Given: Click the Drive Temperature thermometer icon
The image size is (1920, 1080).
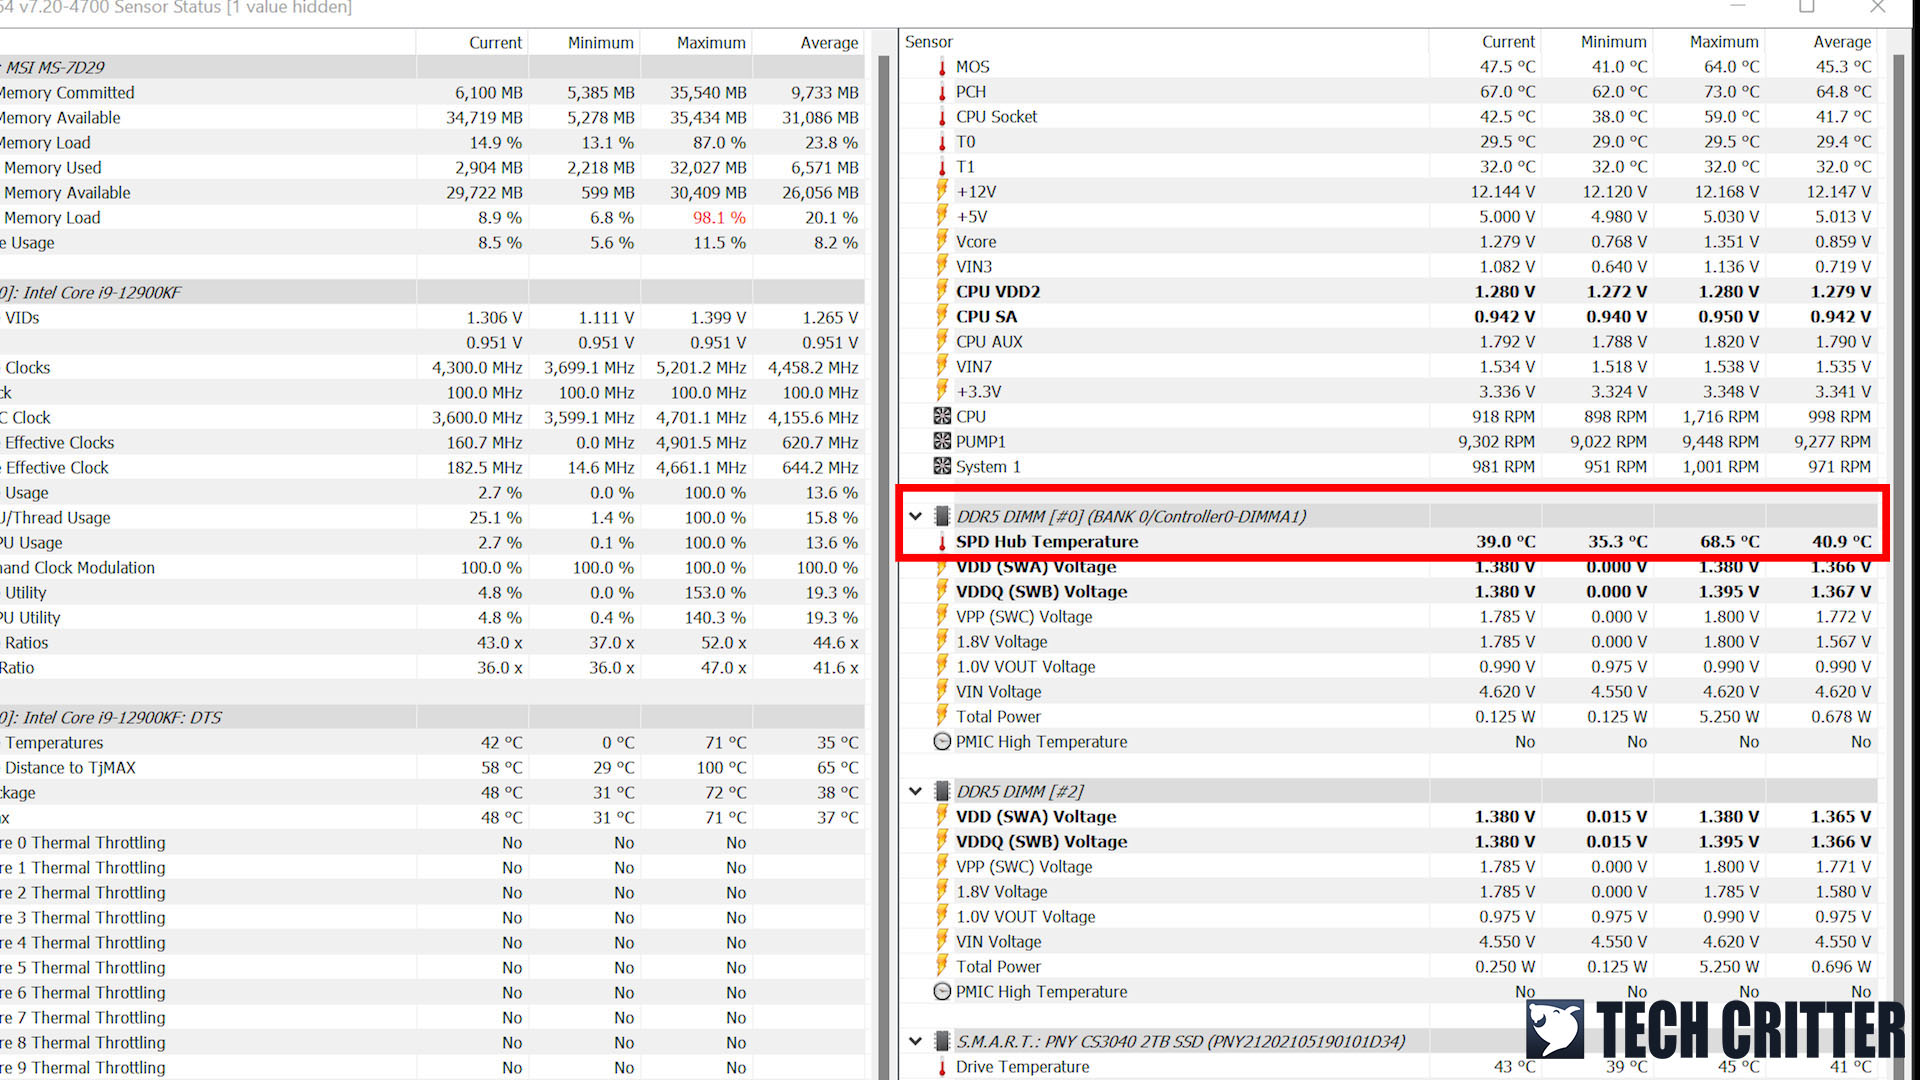Looking at the screenshot, I should point(942,1067).
